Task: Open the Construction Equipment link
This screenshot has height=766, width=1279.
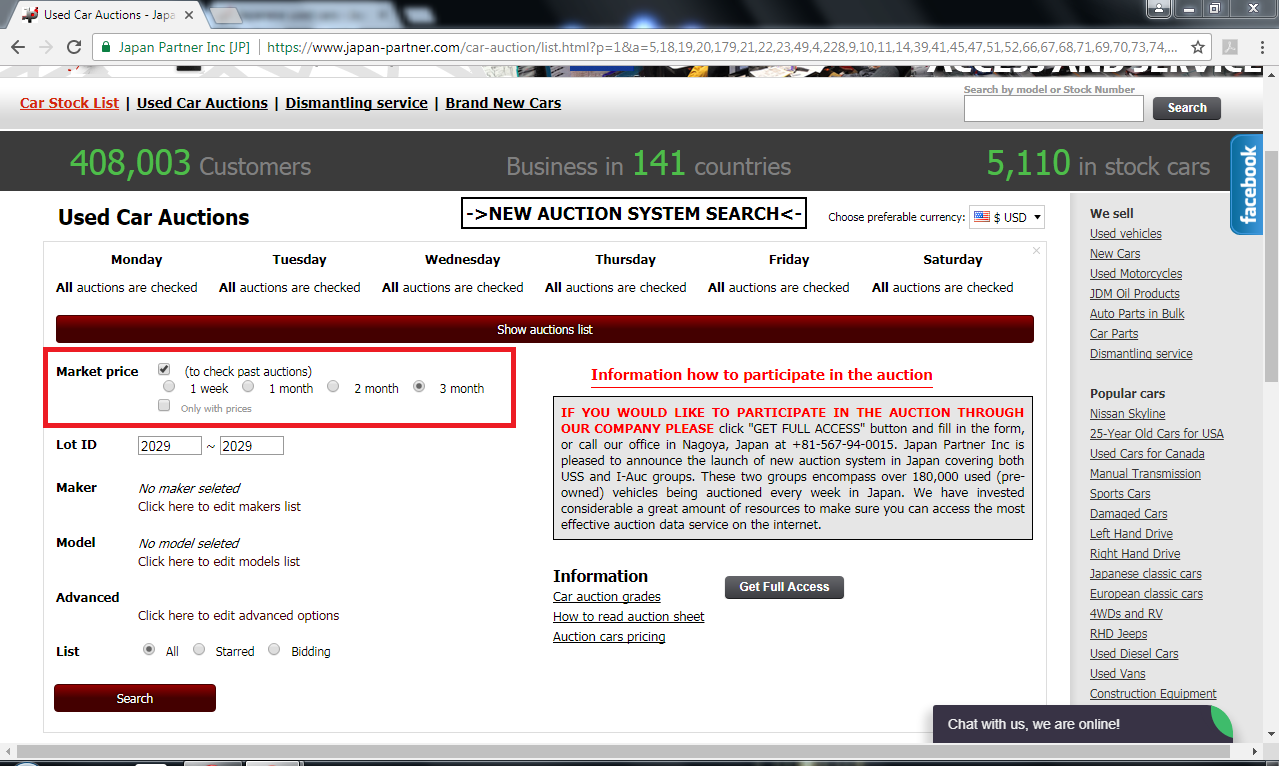Action: (1153, 694)
